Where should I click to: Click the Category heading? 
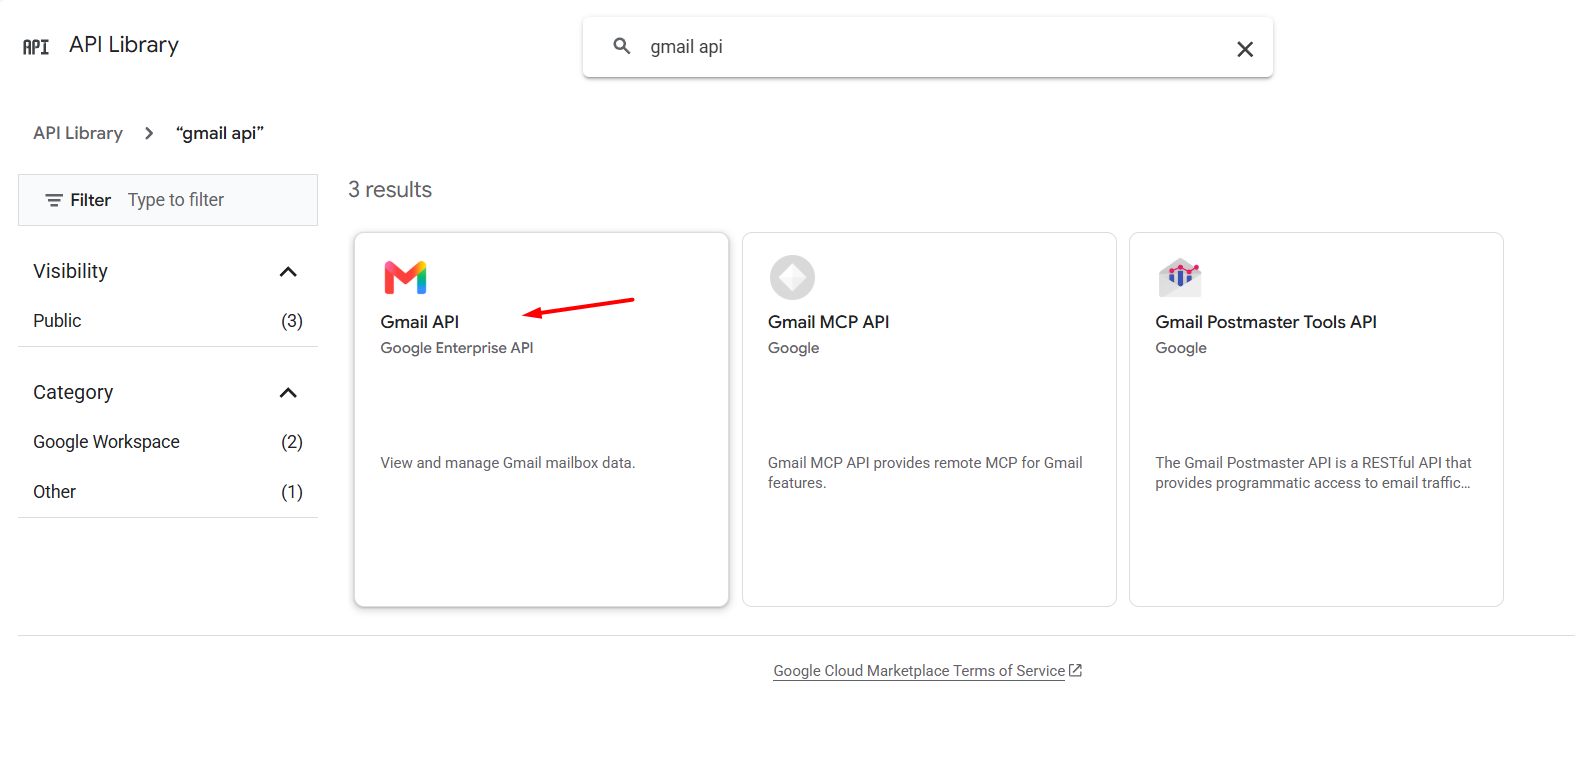(73, 392)
